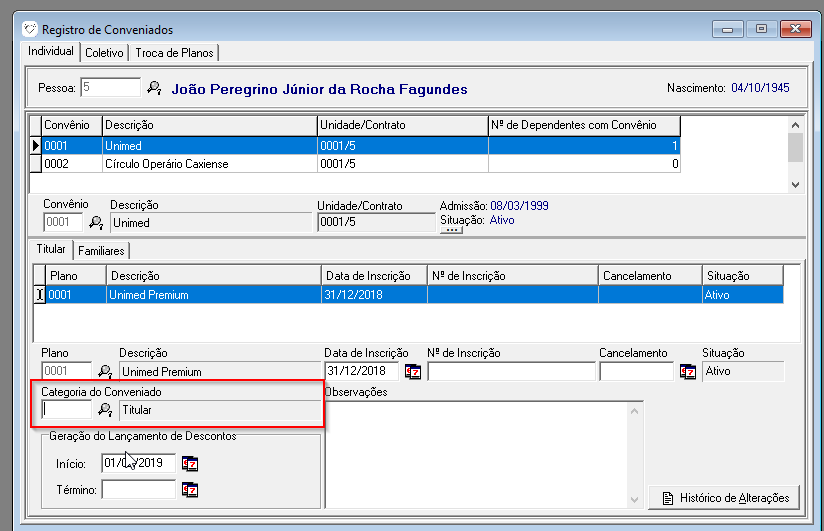Click the search icon next to Pessoa field
Viewport: 824px width, 531px height.
point(154,88)
